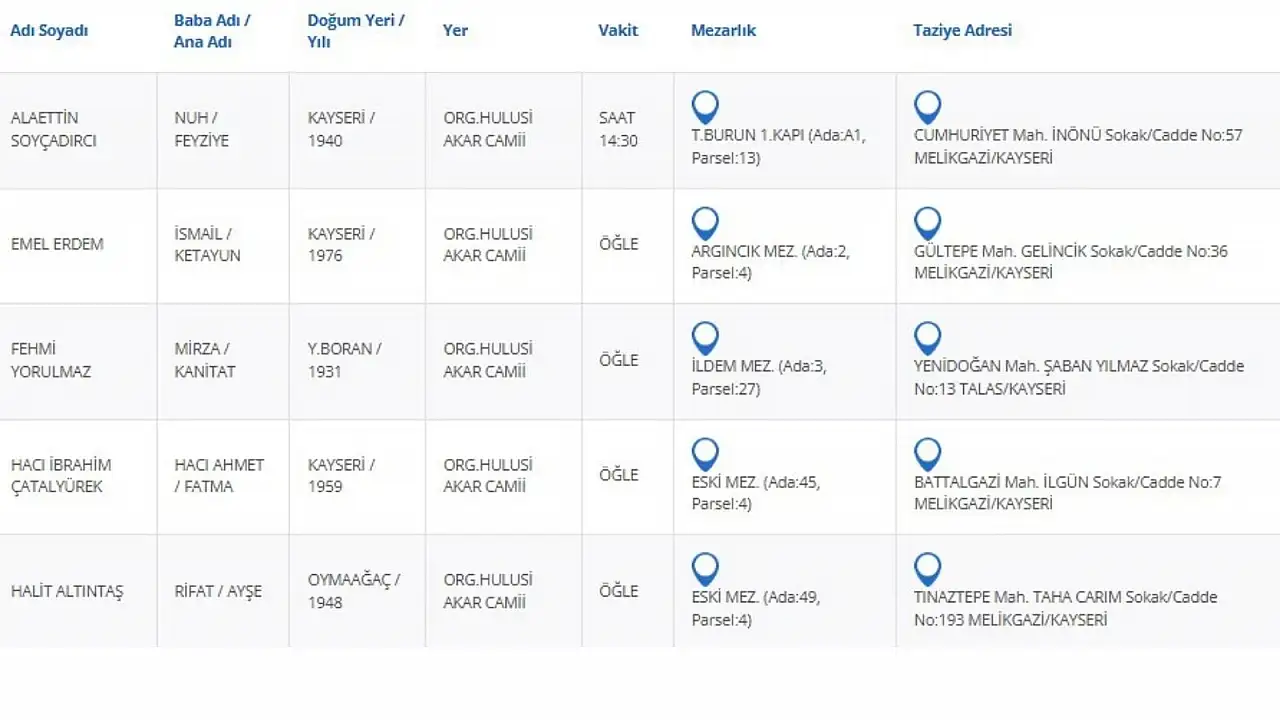Select the EMEL ERDEM row name
The width and height of the screenshot is (1280, 723).
point(57,244)
